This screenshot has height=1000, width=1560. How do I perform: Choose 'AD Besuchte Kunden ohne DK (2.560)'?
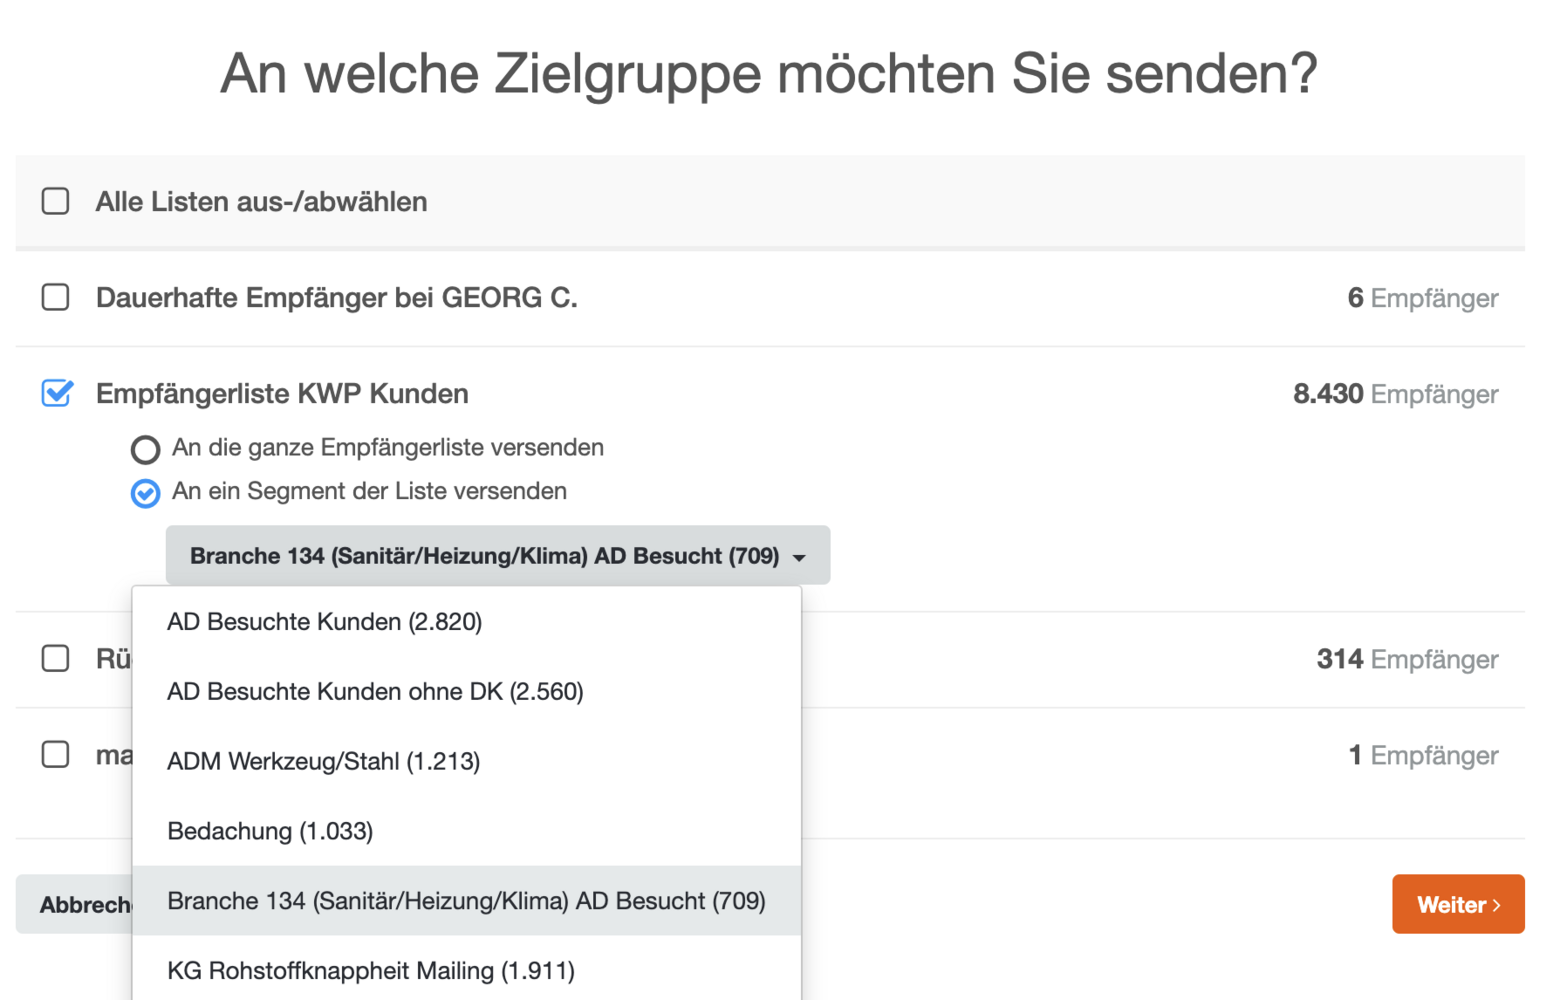coord(375,692)
